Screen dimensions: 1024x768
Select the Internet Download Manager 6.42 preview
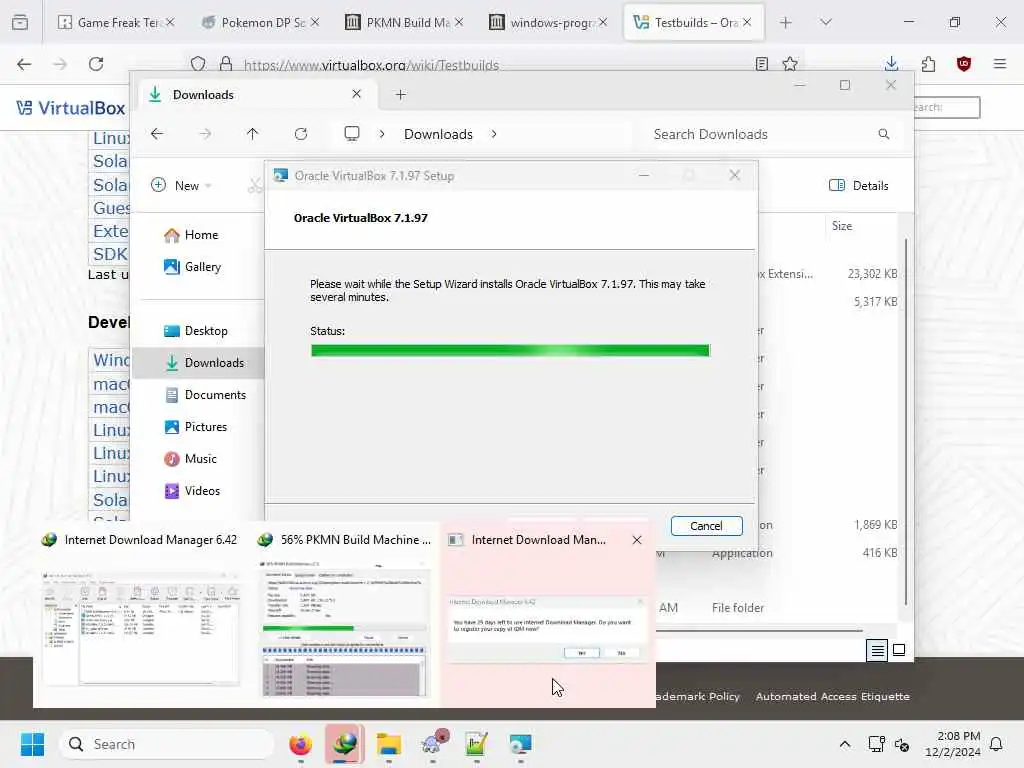tap(140, 614)
